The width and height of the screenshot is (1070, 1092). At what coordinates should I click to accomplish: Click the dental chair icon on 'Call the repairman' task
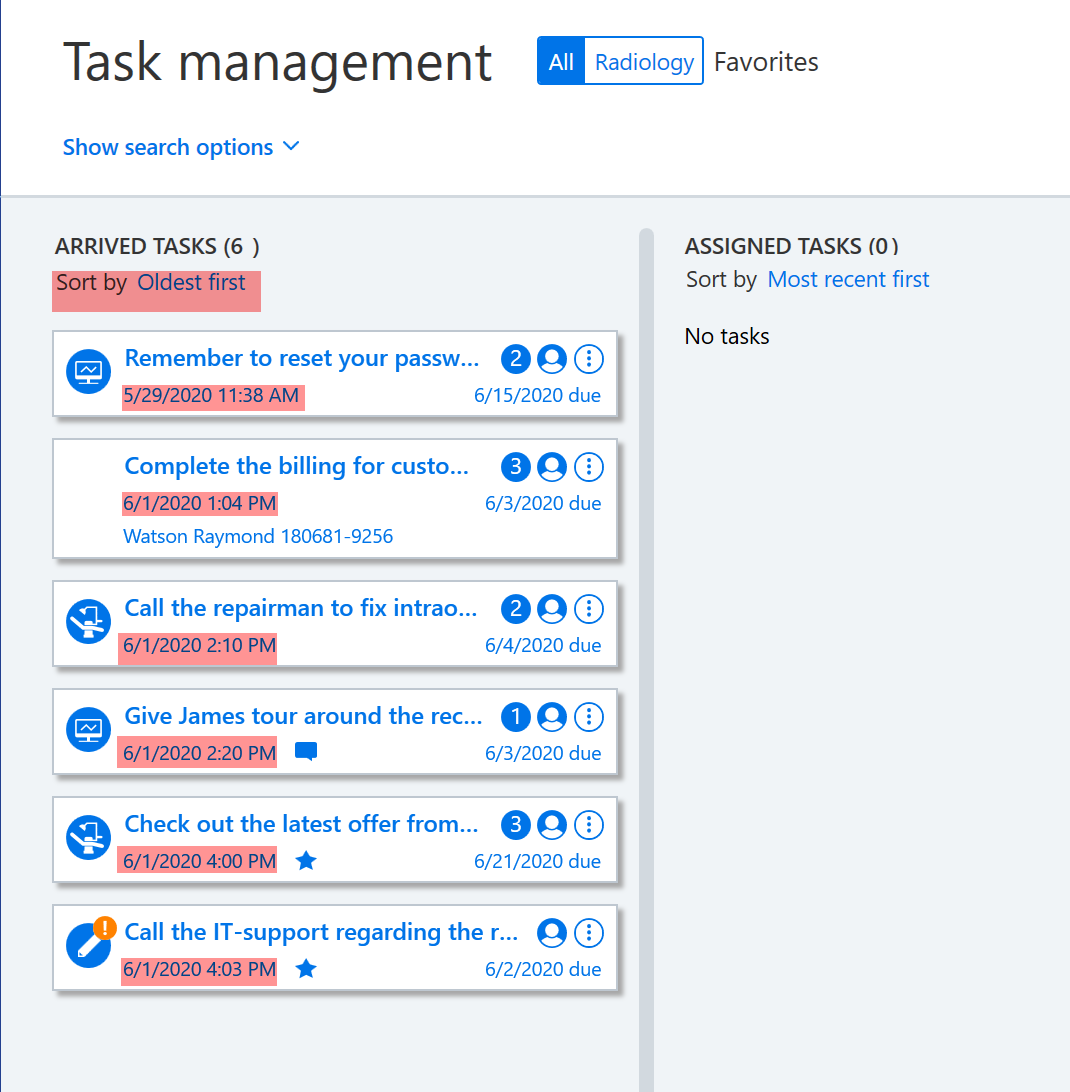[x=88, y=621]
